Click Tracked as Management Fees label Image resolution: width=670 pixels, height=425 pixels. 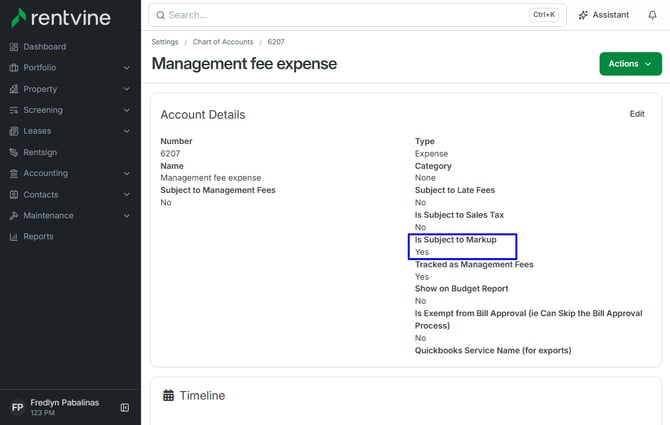[x=474, y=264]
